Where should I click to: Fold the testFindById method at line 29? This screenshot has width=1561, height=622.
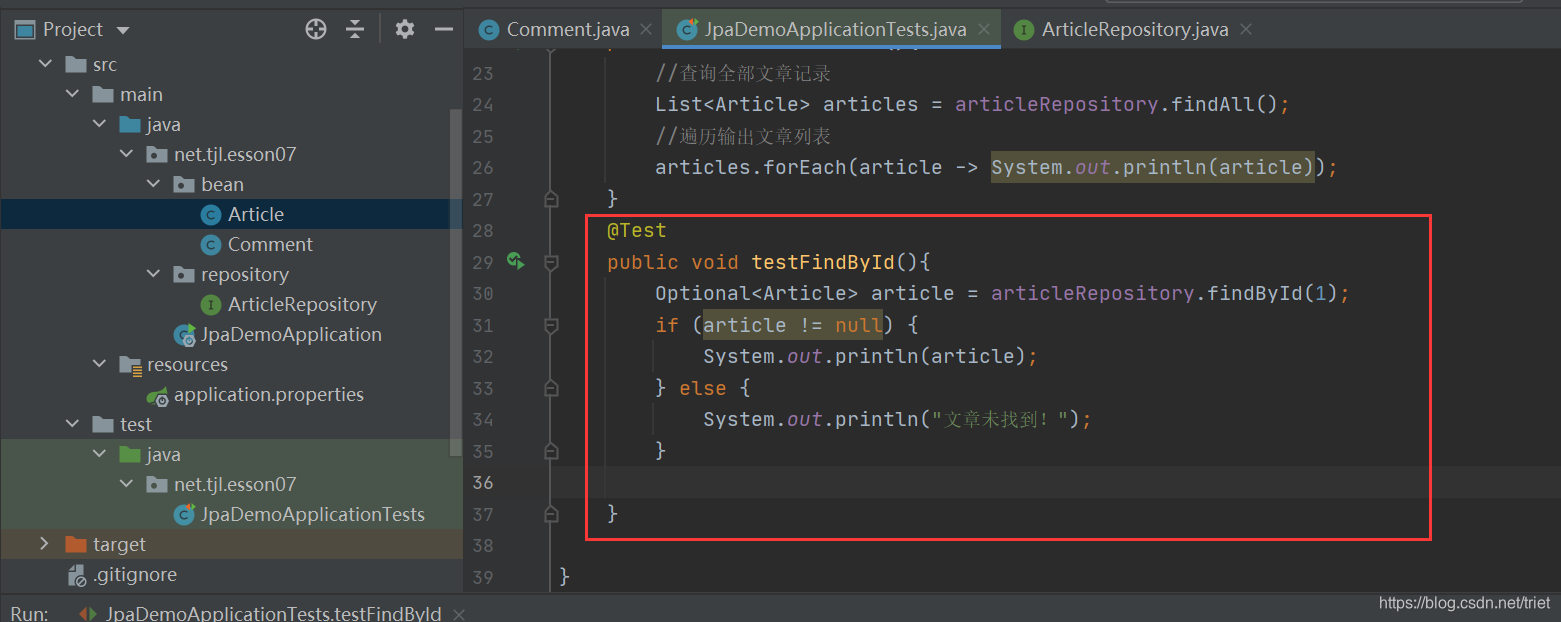550,262
